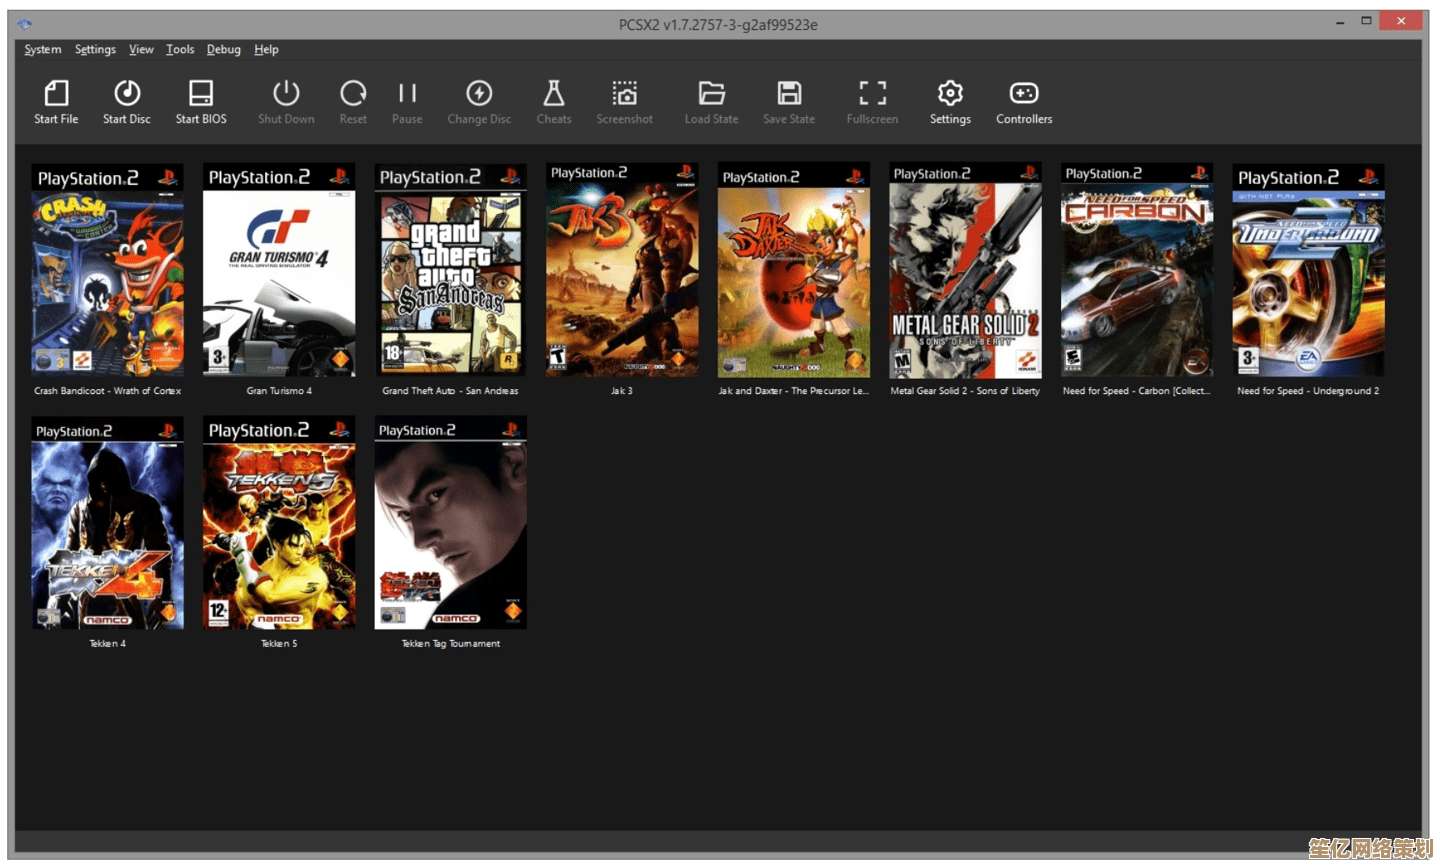Toggle Fullscreen mode from the toolbar
1440x867 pixels.
coord(872,95)
